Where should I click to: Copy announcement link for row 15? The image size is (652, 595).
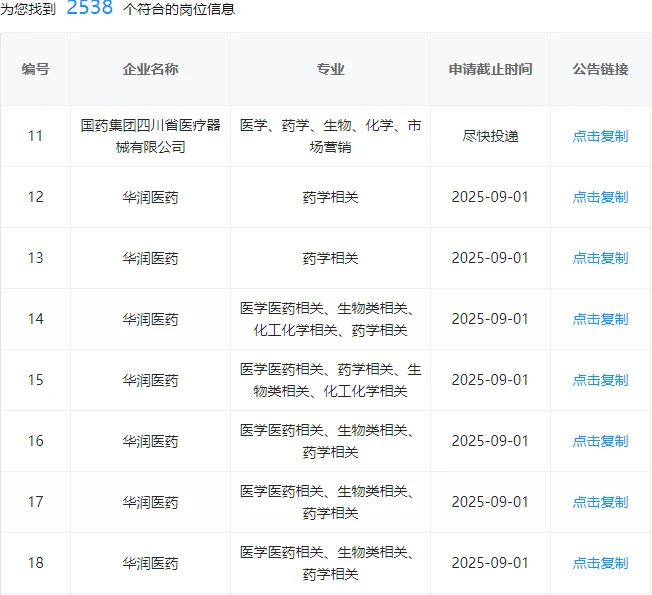[x=600, y=380]
